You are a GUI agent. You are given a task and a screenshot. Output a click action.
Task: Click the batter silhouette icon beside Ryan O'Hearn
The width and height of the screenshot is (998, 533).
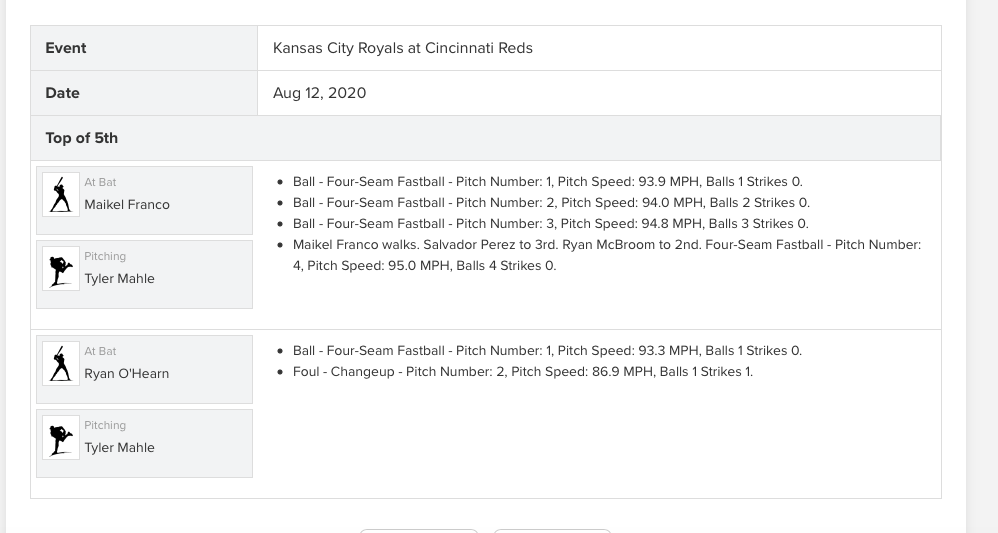click(60, 364)
